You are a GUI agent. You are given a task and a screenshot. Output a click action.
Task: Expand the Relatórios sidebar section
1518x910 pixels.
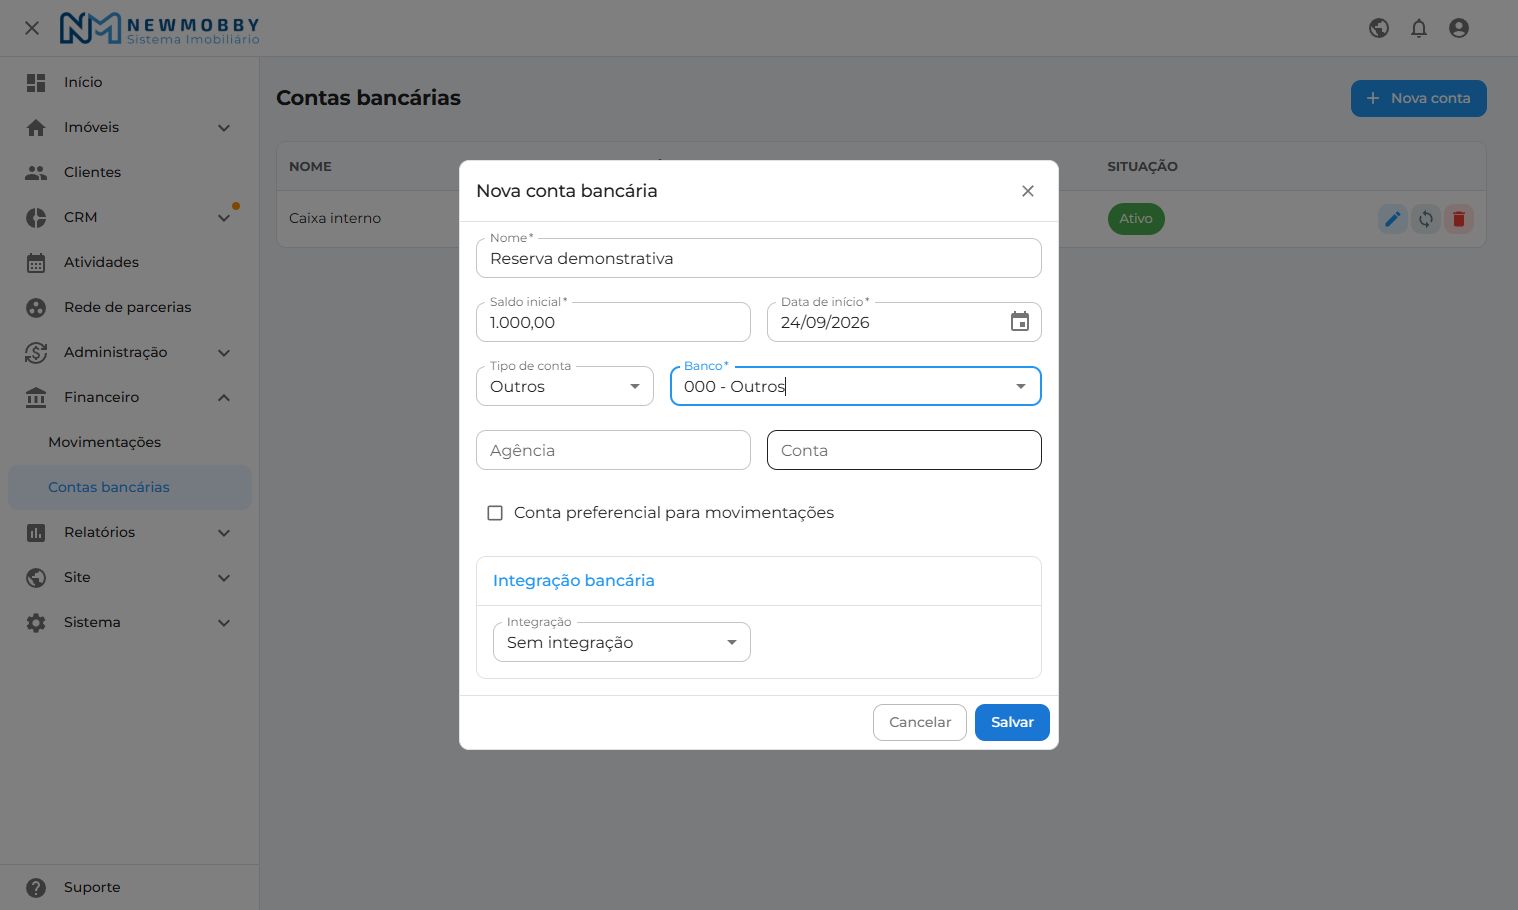(x=130, y=532)
